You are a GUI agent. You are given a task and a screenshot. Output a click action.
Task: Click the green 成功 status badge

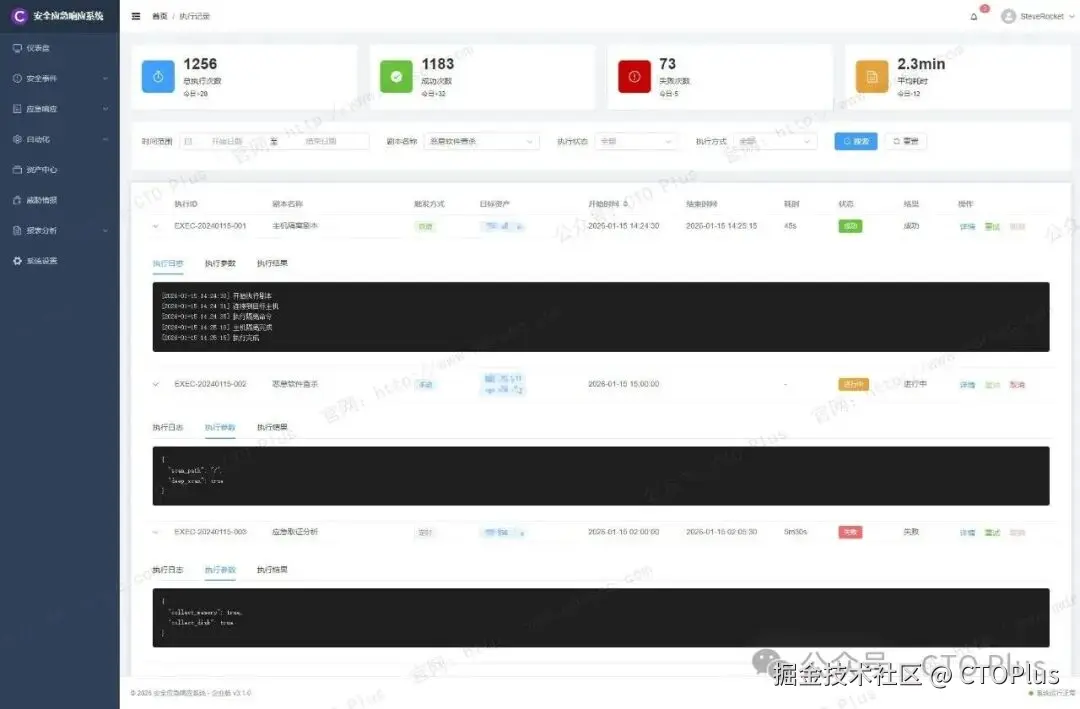tap(850, 226)
